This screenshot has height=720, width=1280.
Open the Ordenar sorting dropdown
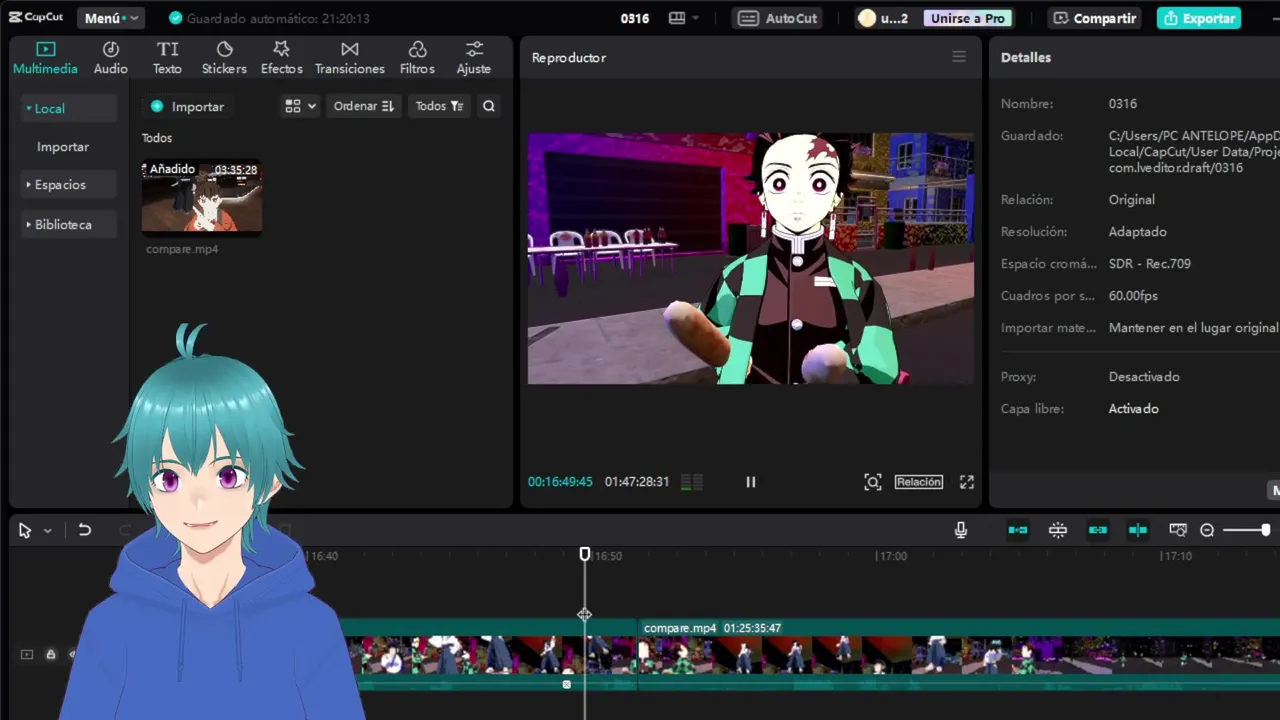364,106
